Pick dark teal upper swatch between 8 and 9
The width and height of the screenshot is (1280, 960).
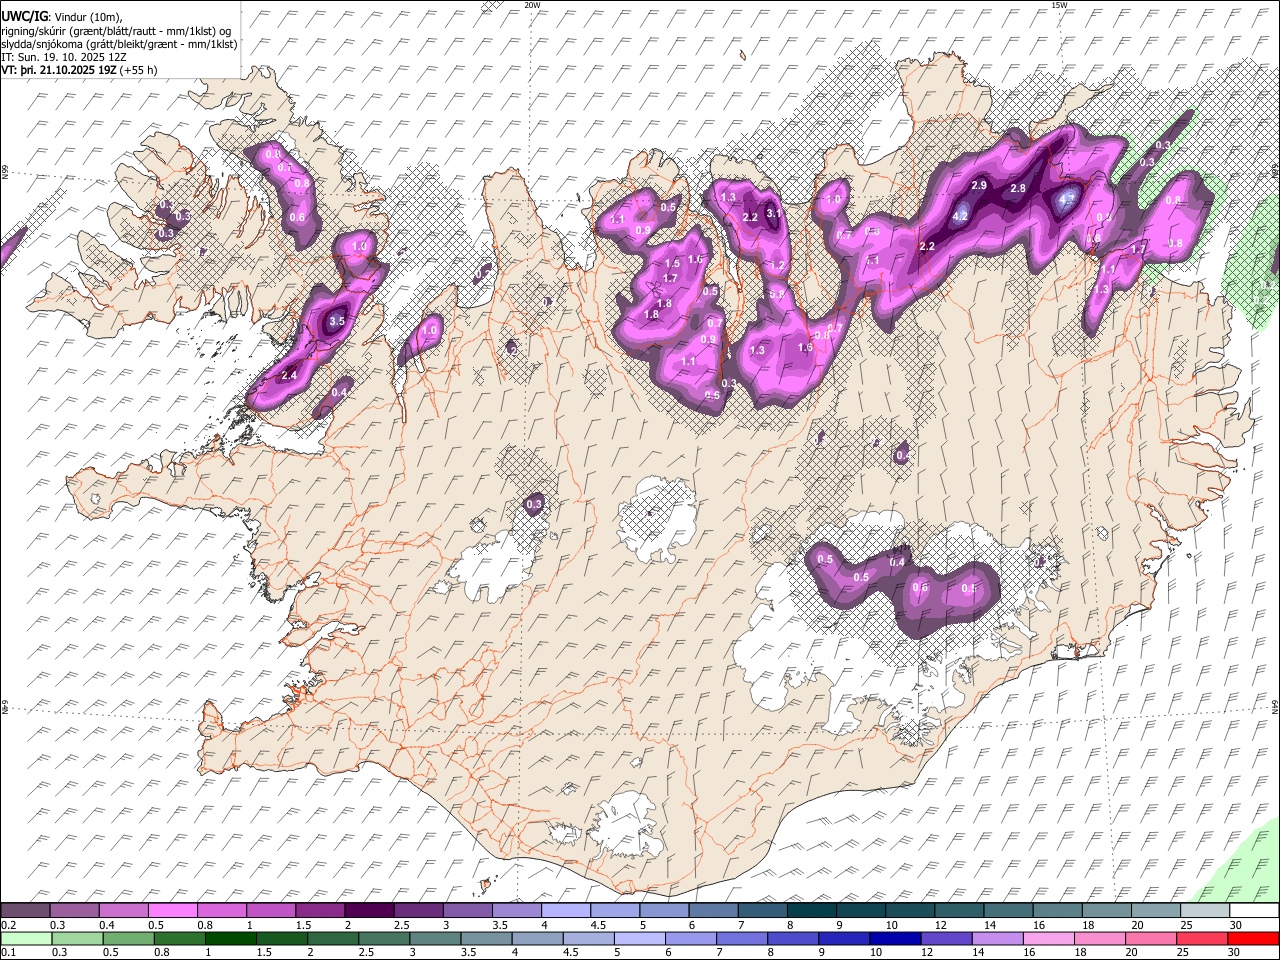pyautogui.click(x=812, y=911)
